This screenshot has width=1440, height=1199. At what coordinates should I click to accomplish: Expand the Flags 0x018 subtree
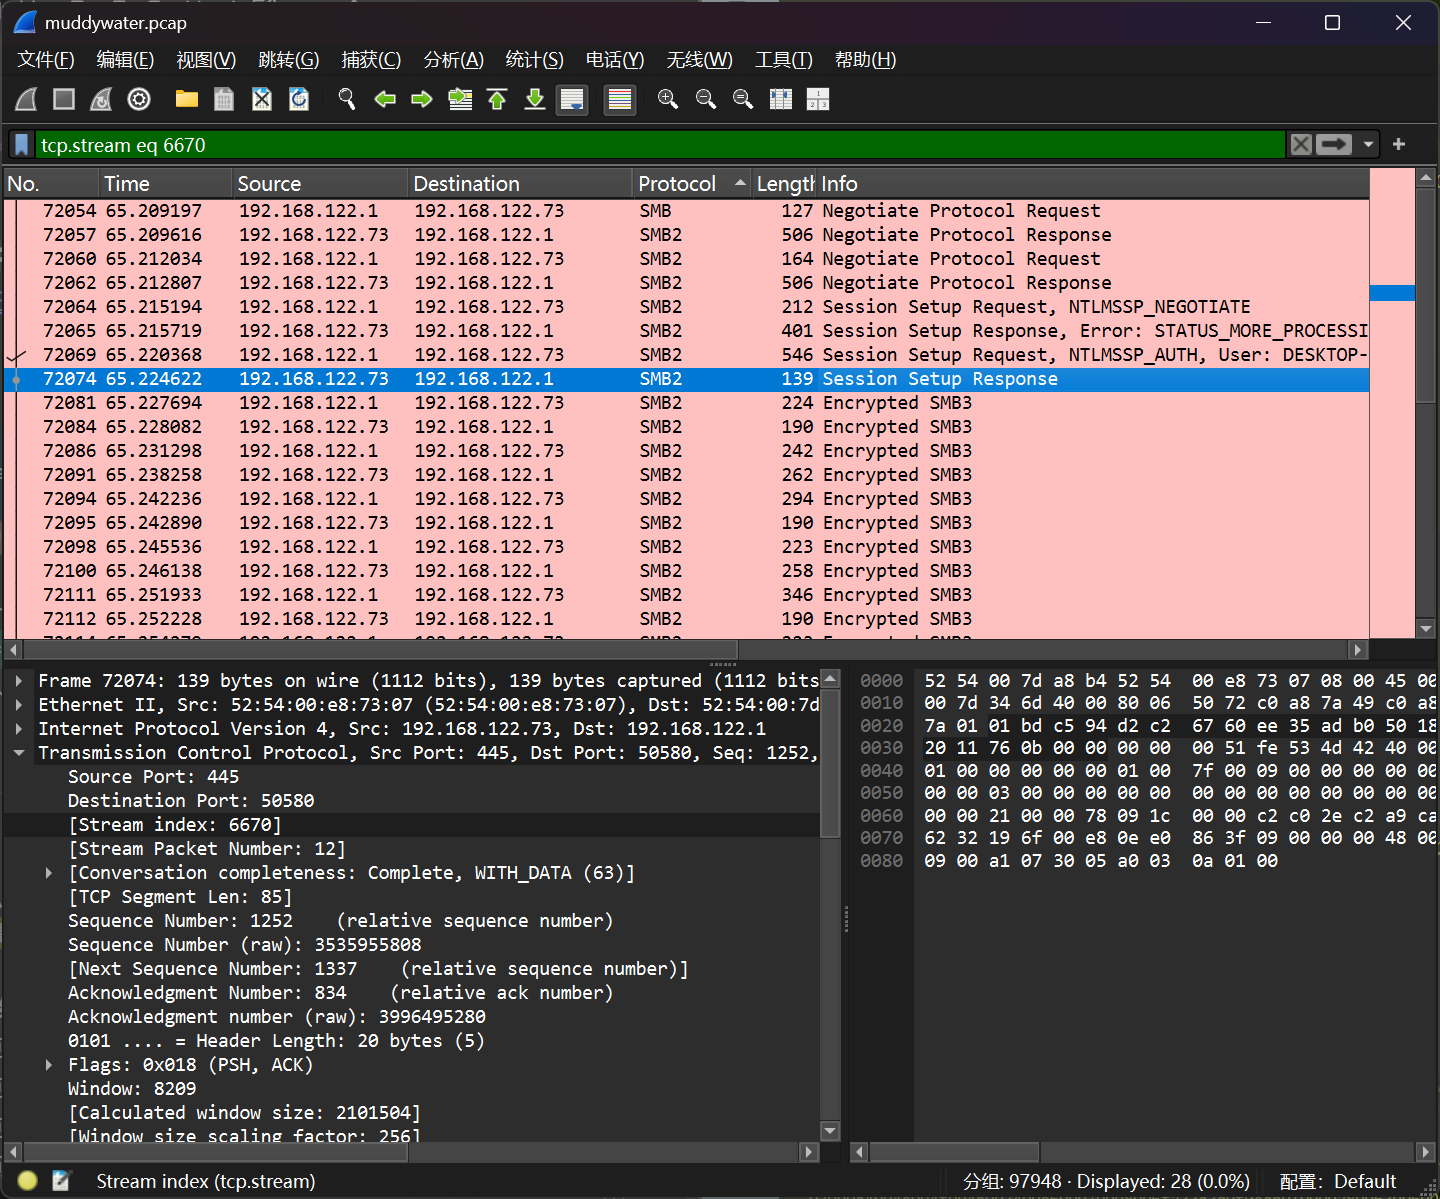point(48,1065)
